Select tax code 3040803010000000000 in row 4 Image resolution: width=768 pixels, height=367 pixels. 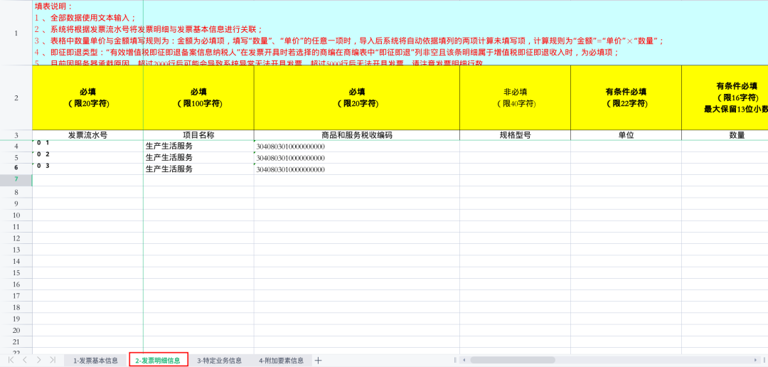point(357,146)
